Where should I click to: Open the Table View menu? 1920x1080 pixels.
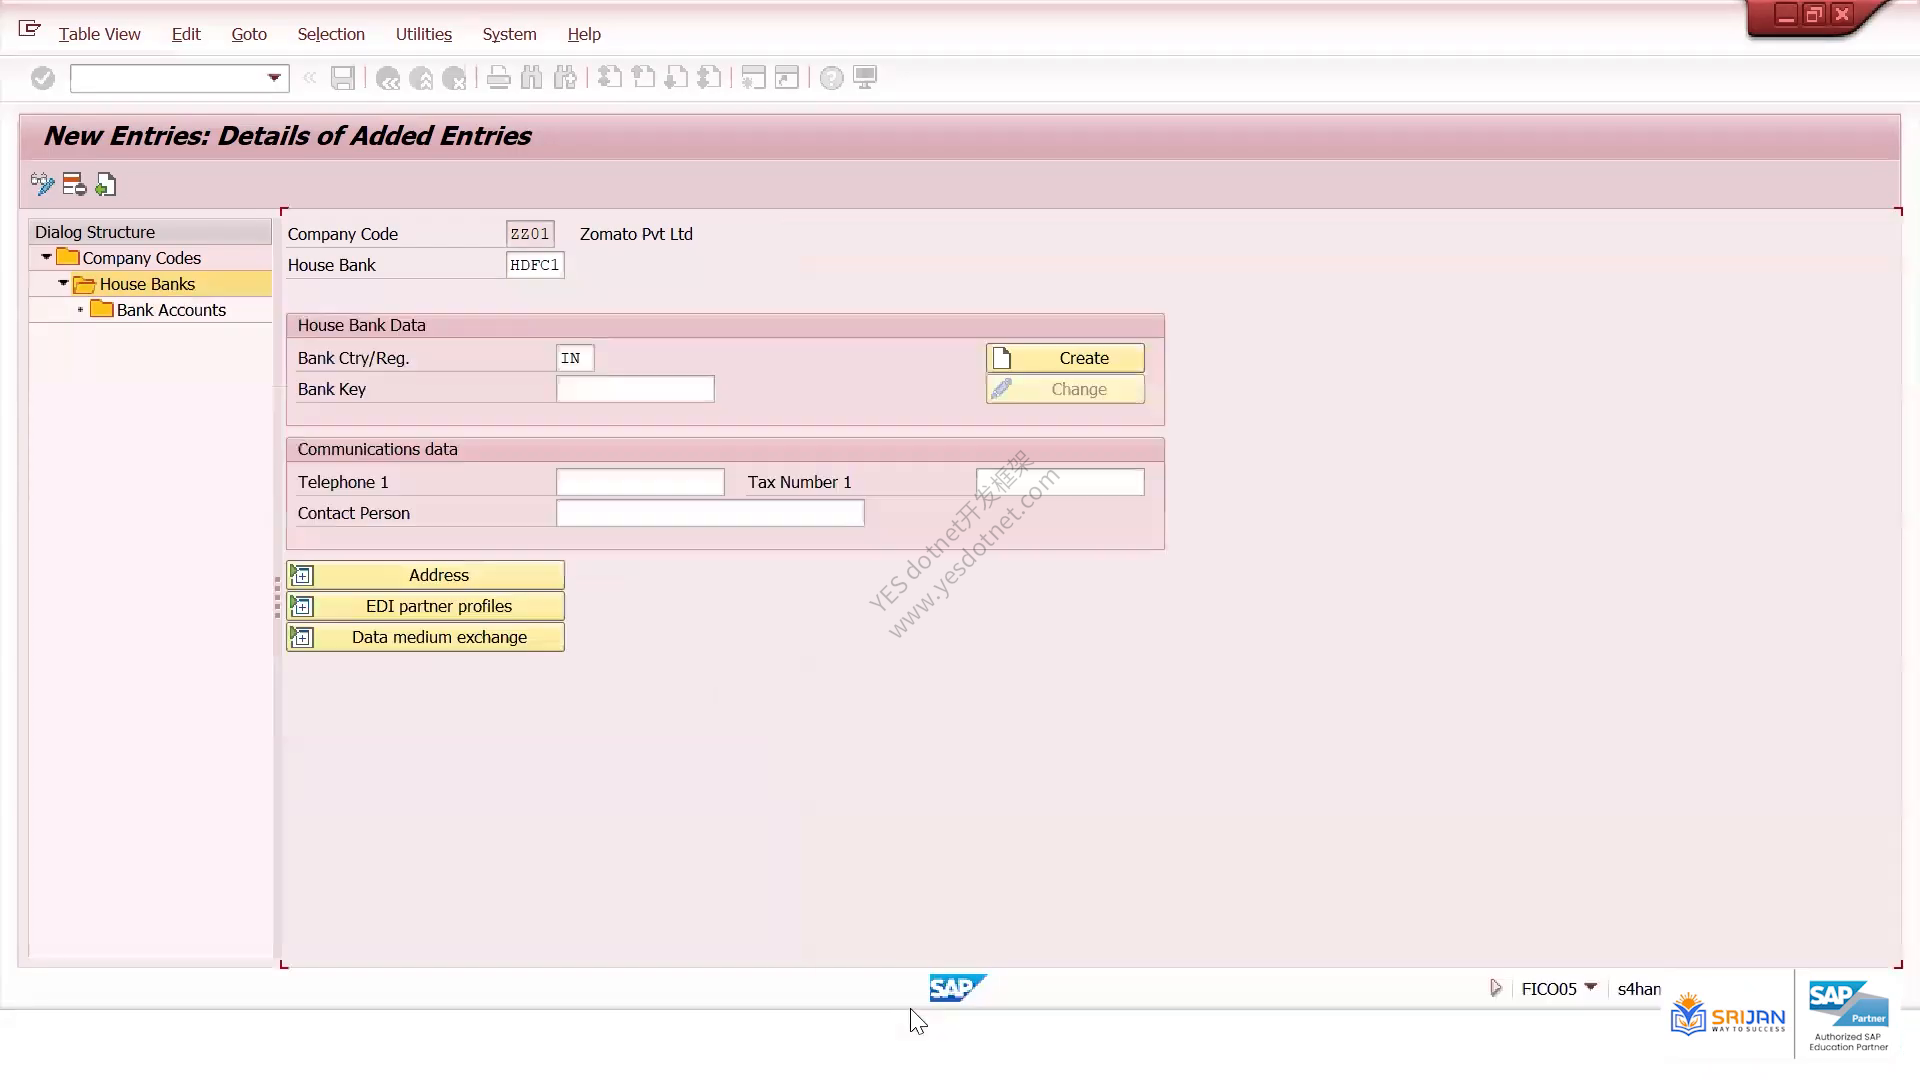[99, 34]
